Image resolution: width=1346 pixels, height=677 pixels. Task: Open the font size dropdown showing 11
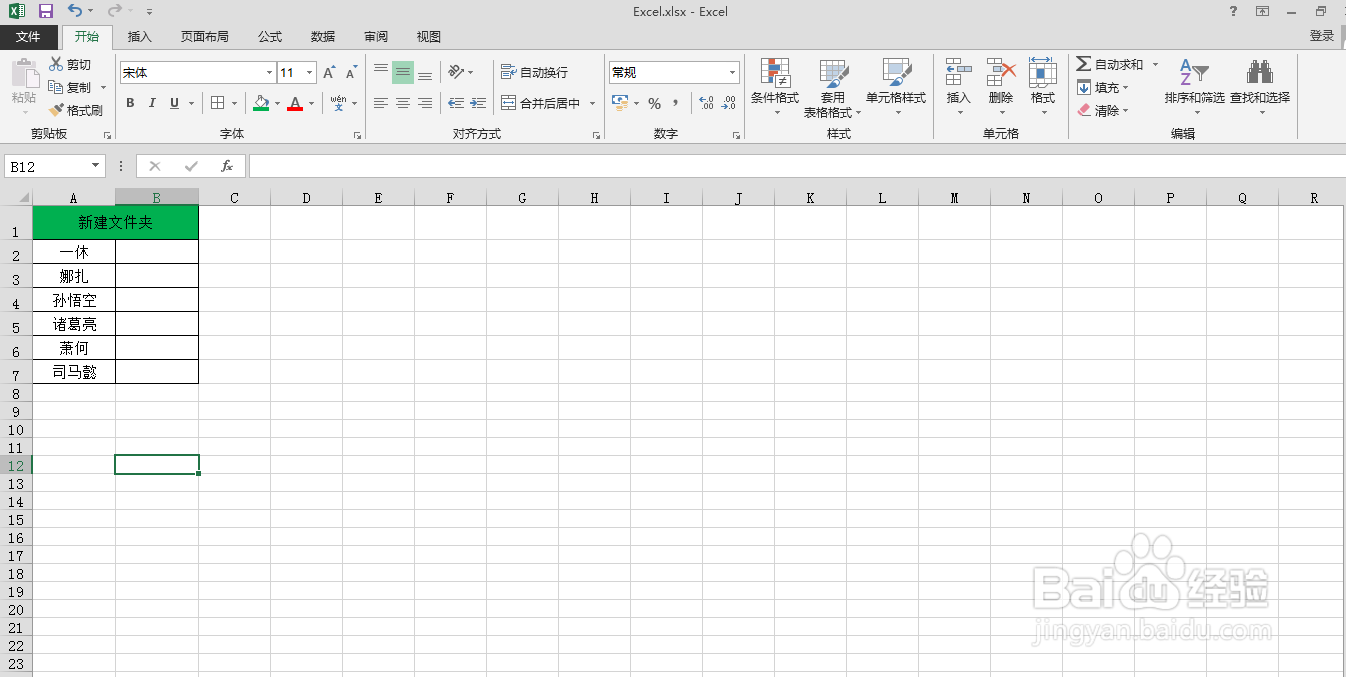310,73
